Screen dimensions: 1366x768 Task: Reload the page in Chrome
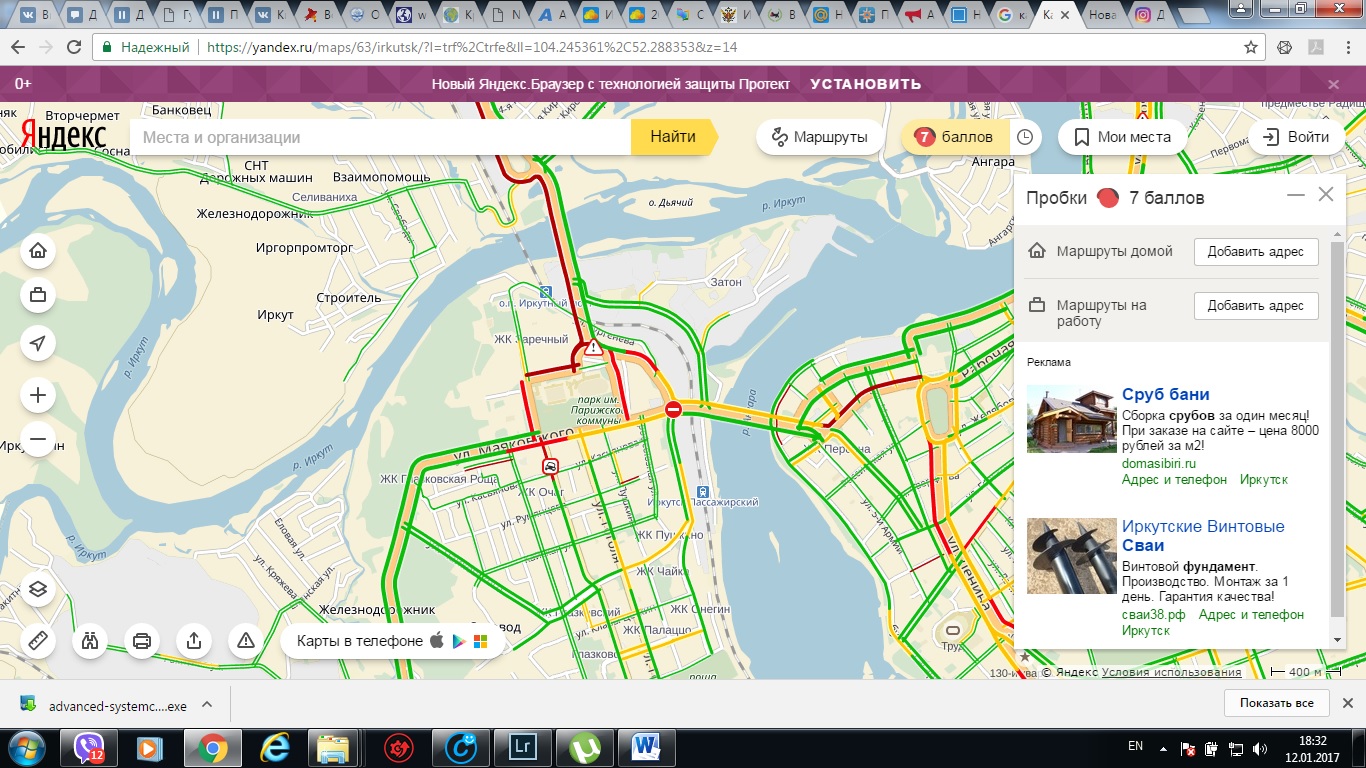74,47
